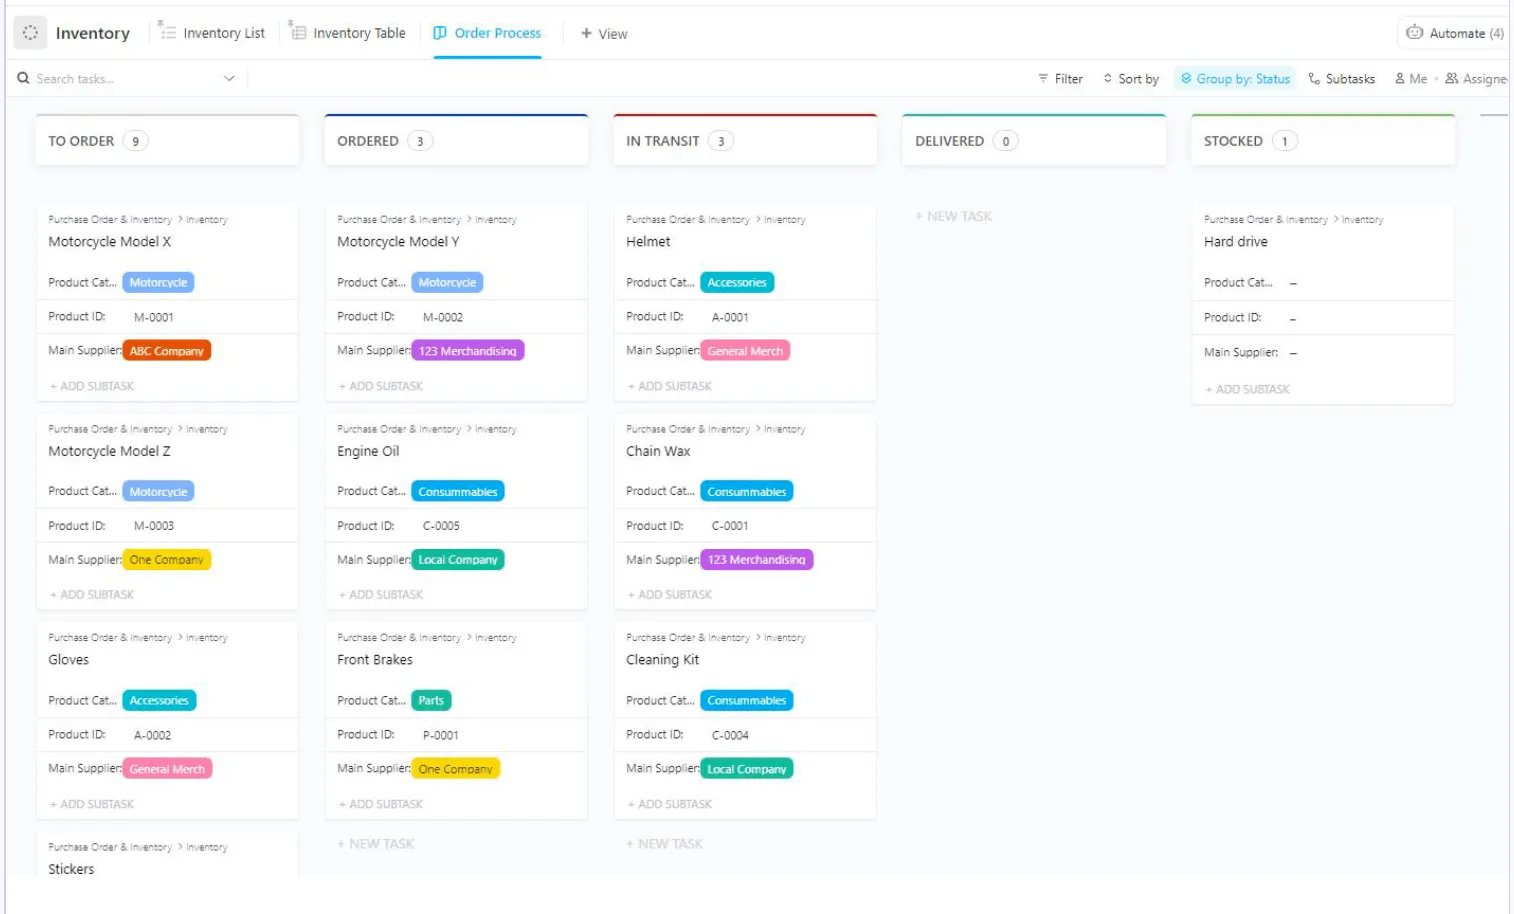1514x914 pixels.
Task: Focus the Search tasks input field
Action: click(x=125, y=78)
